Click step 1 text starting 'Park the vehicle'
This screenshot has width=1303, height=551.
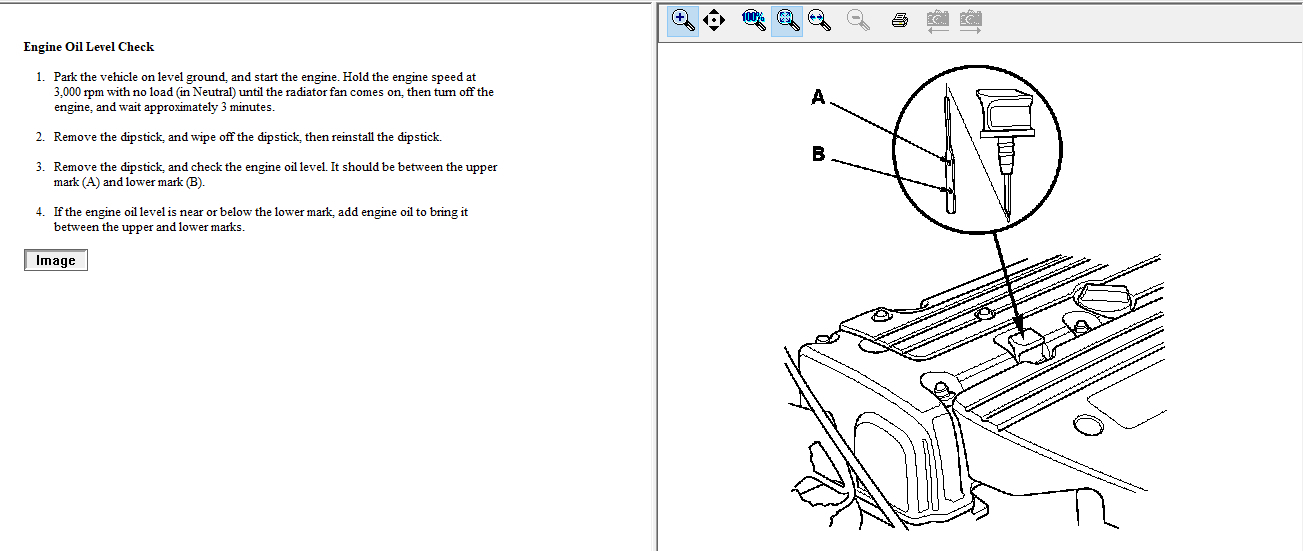click(x=274, y=92)
